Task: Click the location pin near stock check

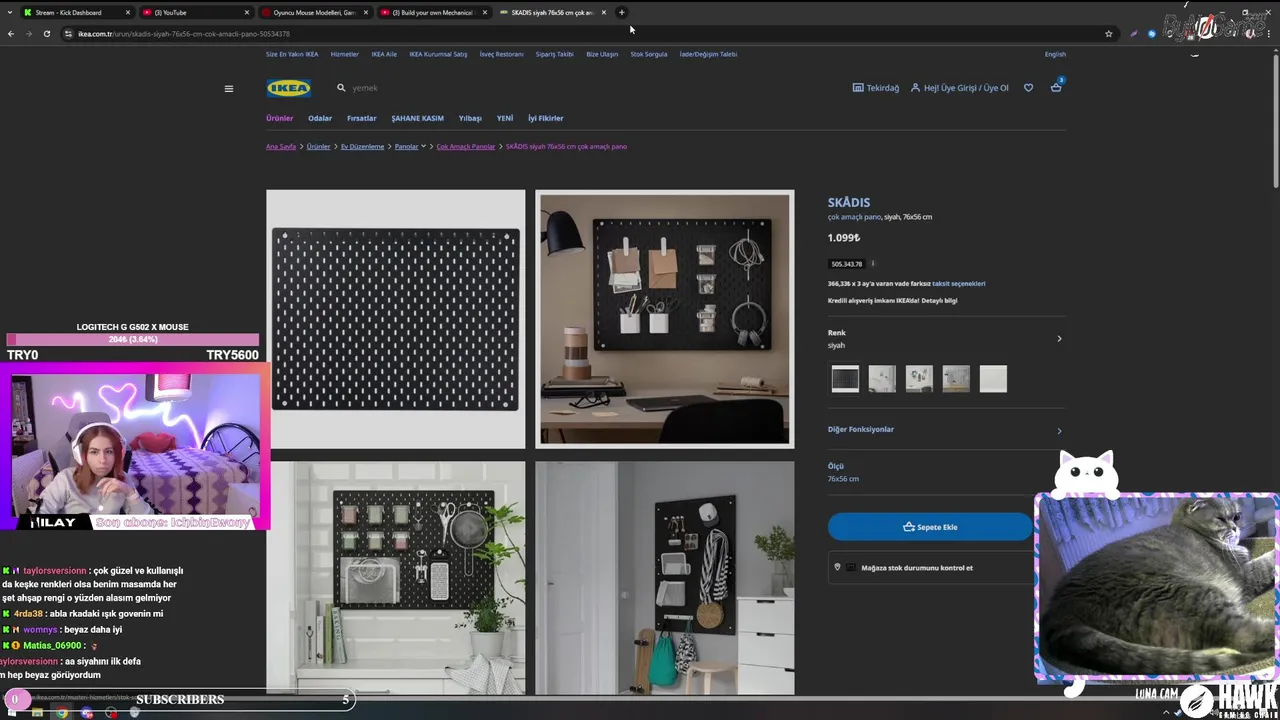Action: [x=837, y=567]
